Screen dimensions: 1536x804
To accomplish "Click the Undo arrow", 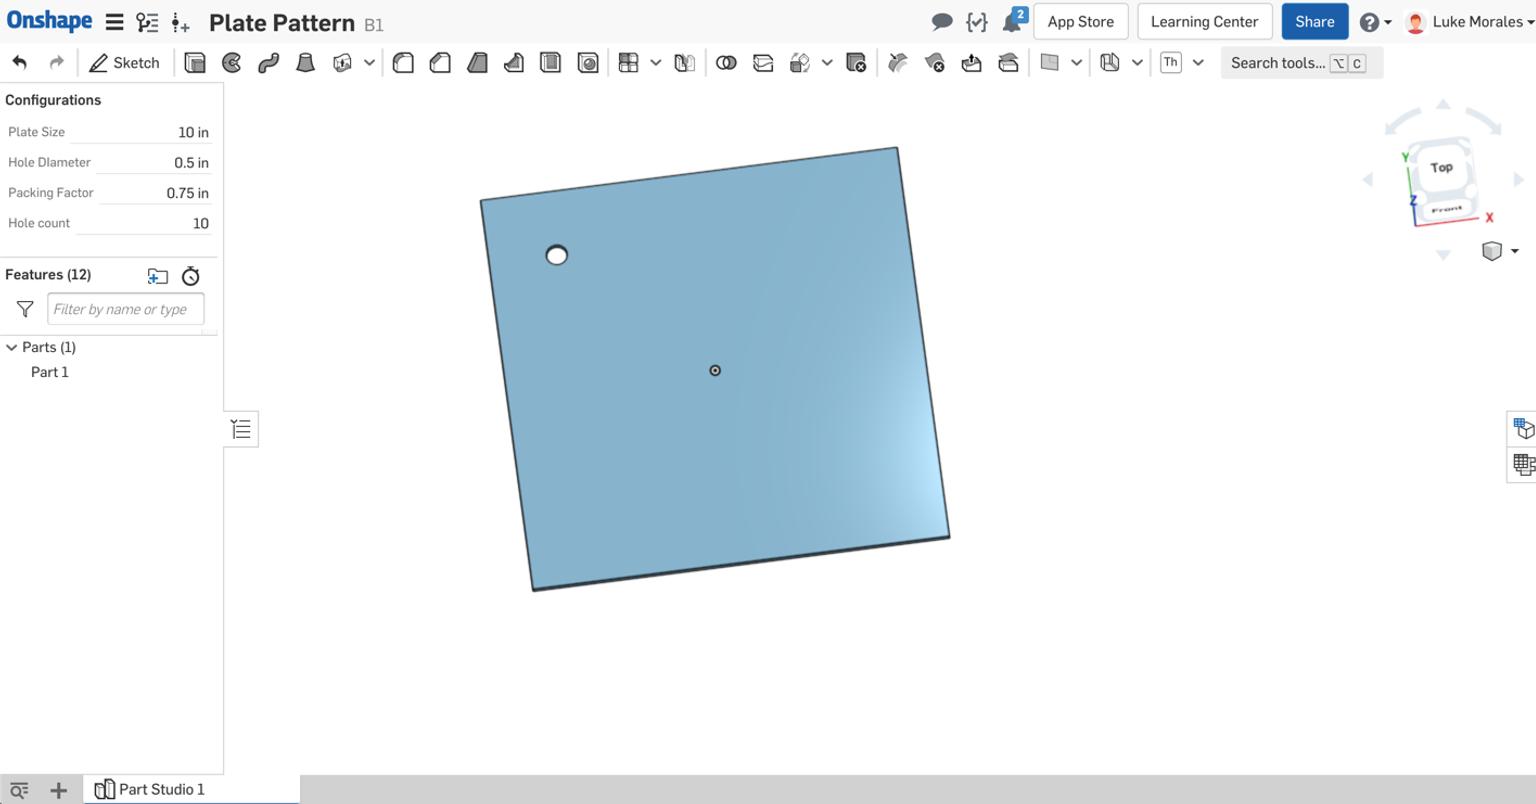I will tap(18, 62).
